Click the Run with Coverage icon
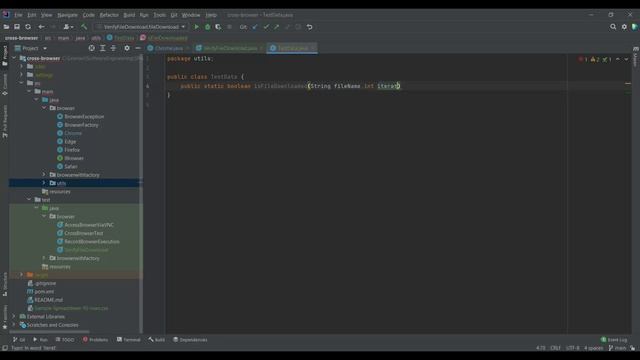This screenshot has height=360, width=640. [218, 27]
